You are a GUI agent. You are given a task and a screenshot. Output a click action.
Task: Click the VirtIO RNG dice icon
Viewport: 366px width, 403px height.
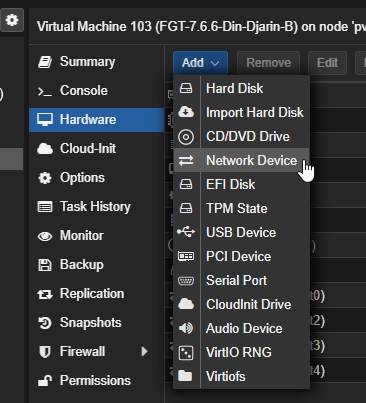(x=186, y=353)
